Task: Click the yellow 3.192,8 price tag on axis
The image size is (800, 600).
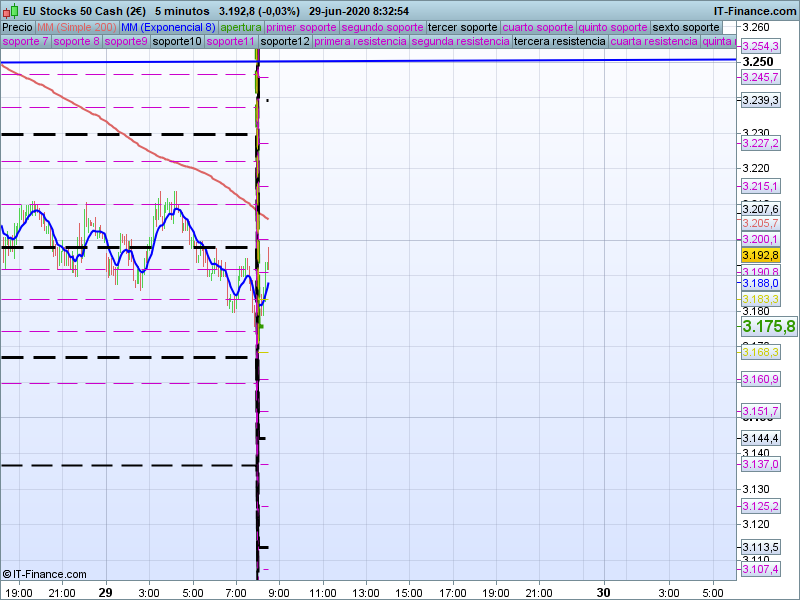Action: coord(760,256)
